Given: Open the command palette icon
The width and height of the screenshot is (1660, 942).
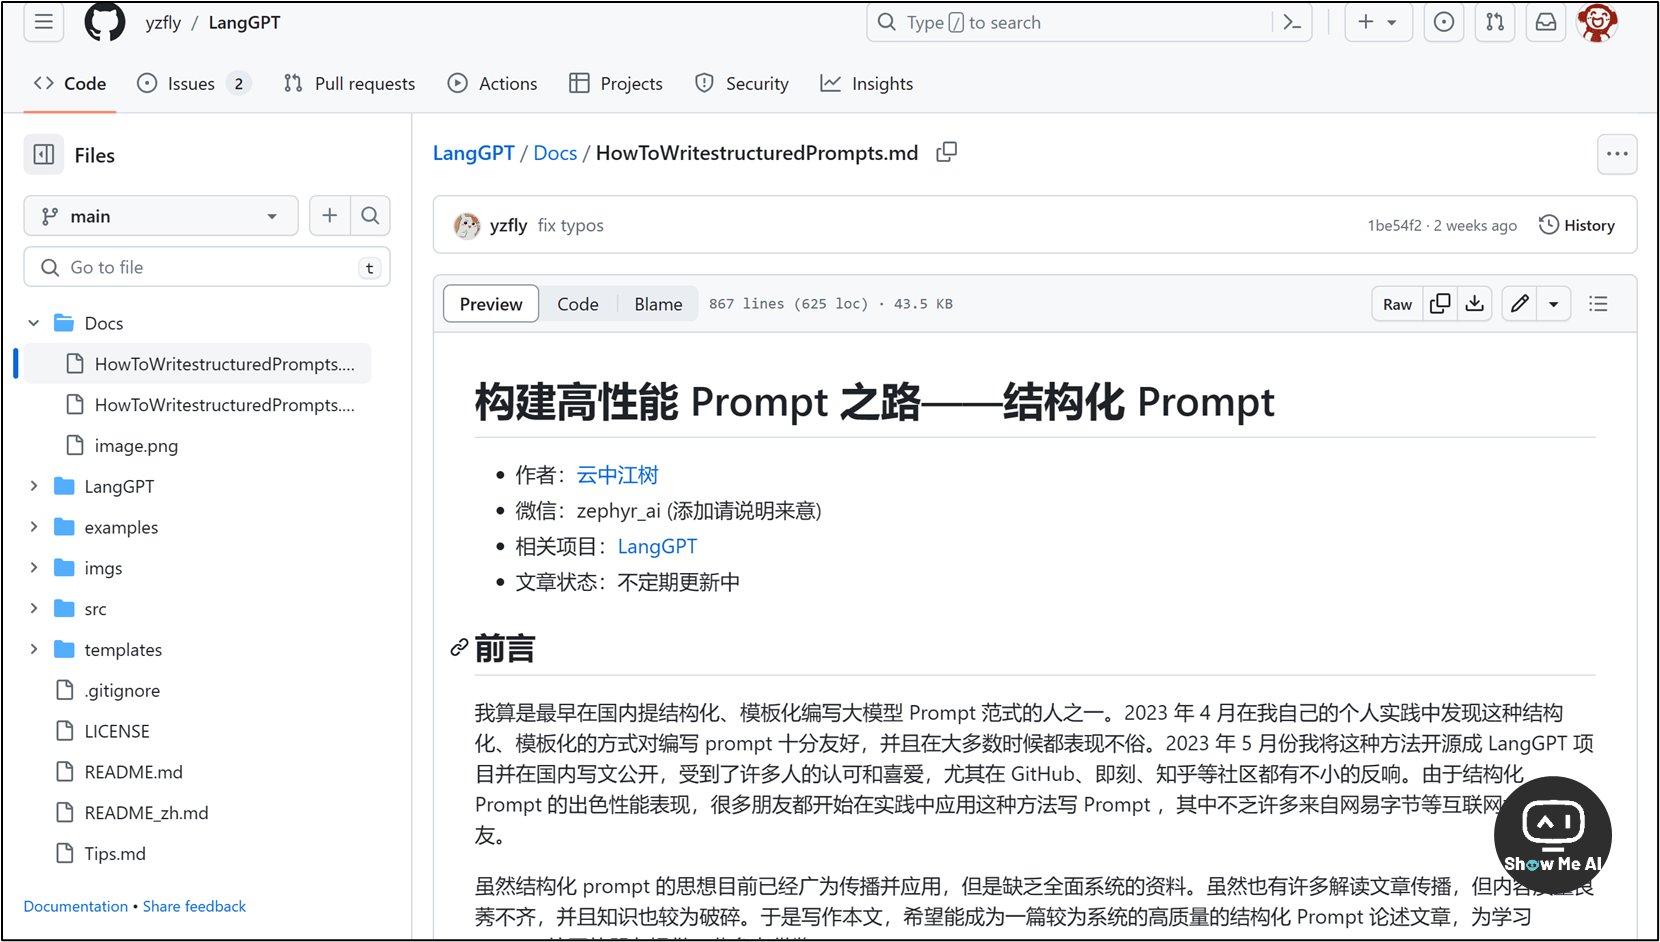Looking at the screenshot, I should (1292, 22).
